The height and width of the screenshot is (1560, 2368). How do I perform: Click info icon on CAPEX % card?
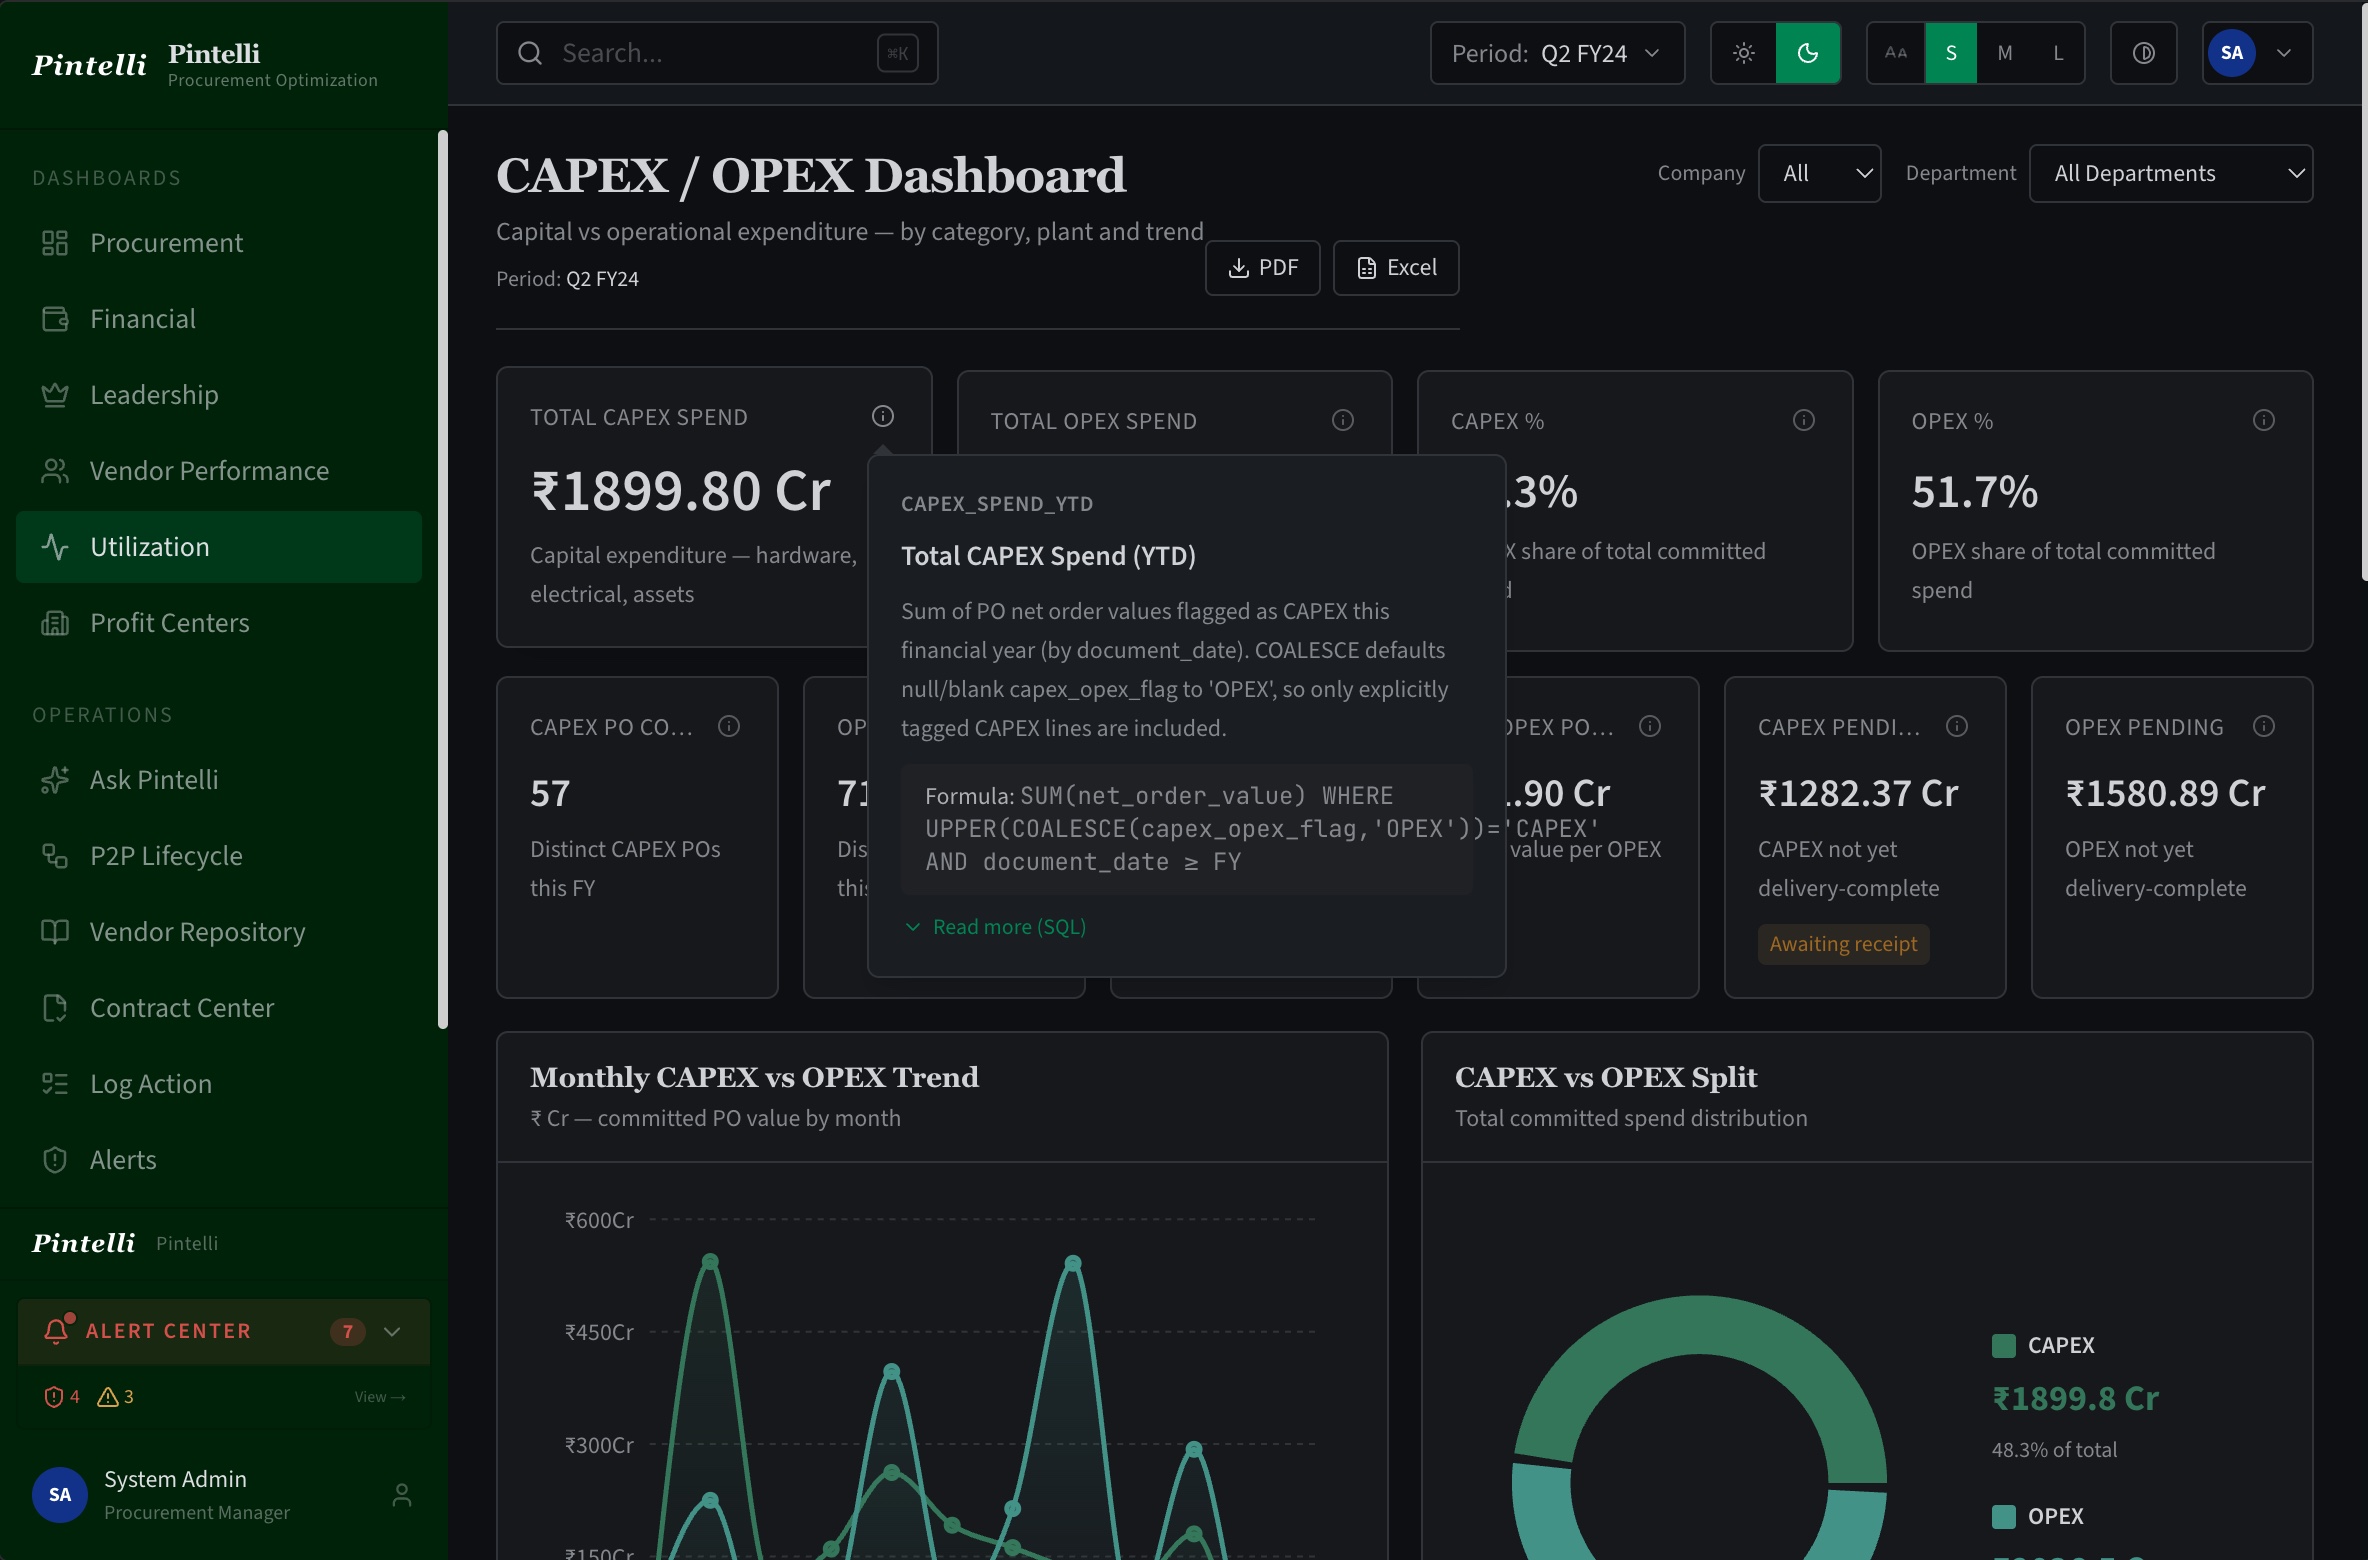(1804, 420)
